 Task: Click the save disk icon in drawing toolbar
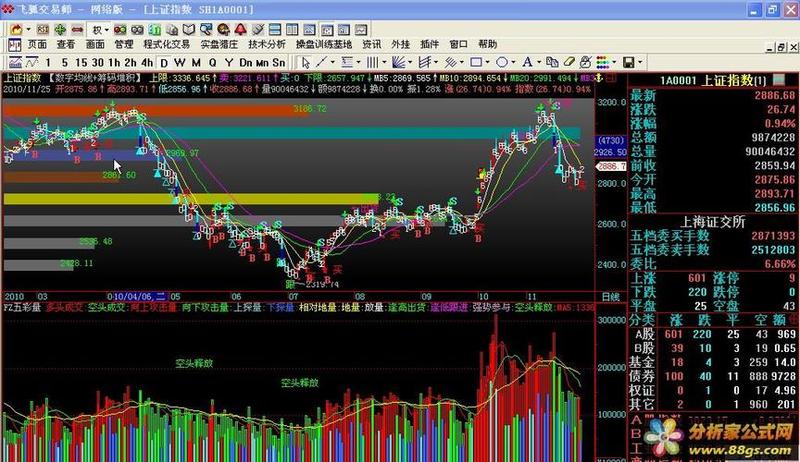[x=629, y=63]
